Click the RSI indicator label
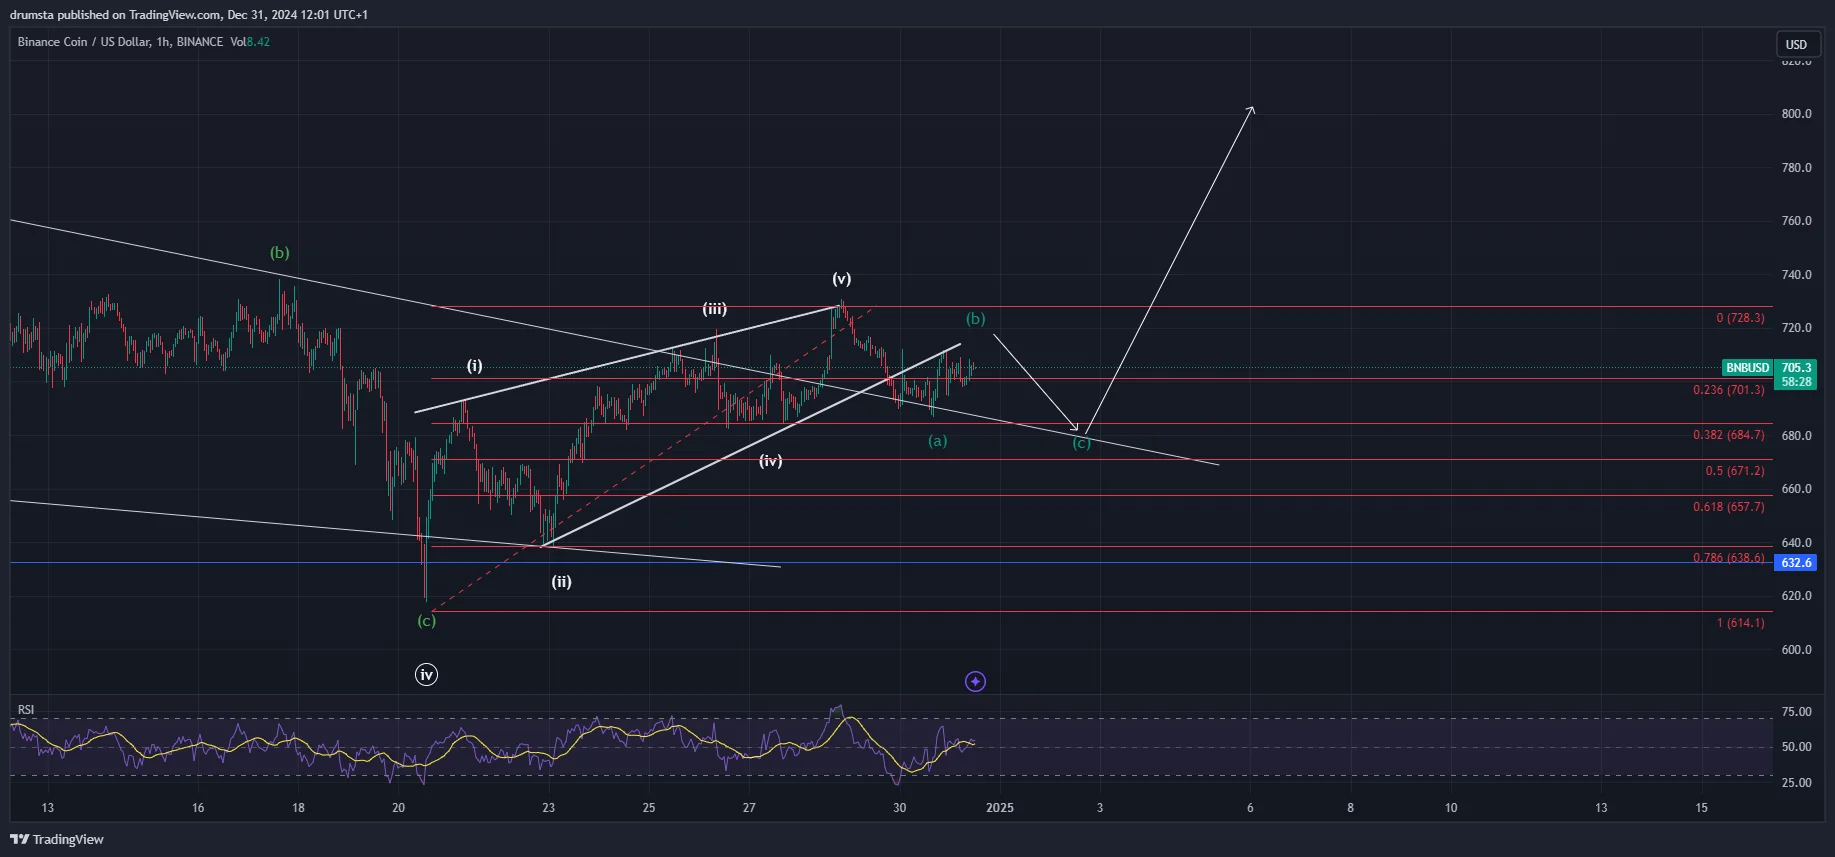Viewport: 1835px width, 857px height. coord(26,710)
